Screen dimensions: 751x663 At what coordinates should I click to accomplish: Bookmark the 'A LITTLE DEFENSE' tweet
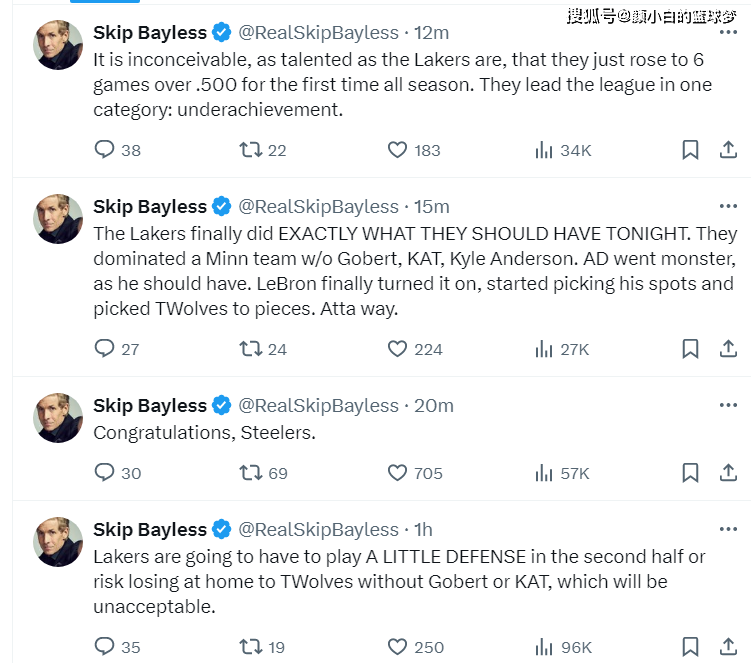pos(690,647)
